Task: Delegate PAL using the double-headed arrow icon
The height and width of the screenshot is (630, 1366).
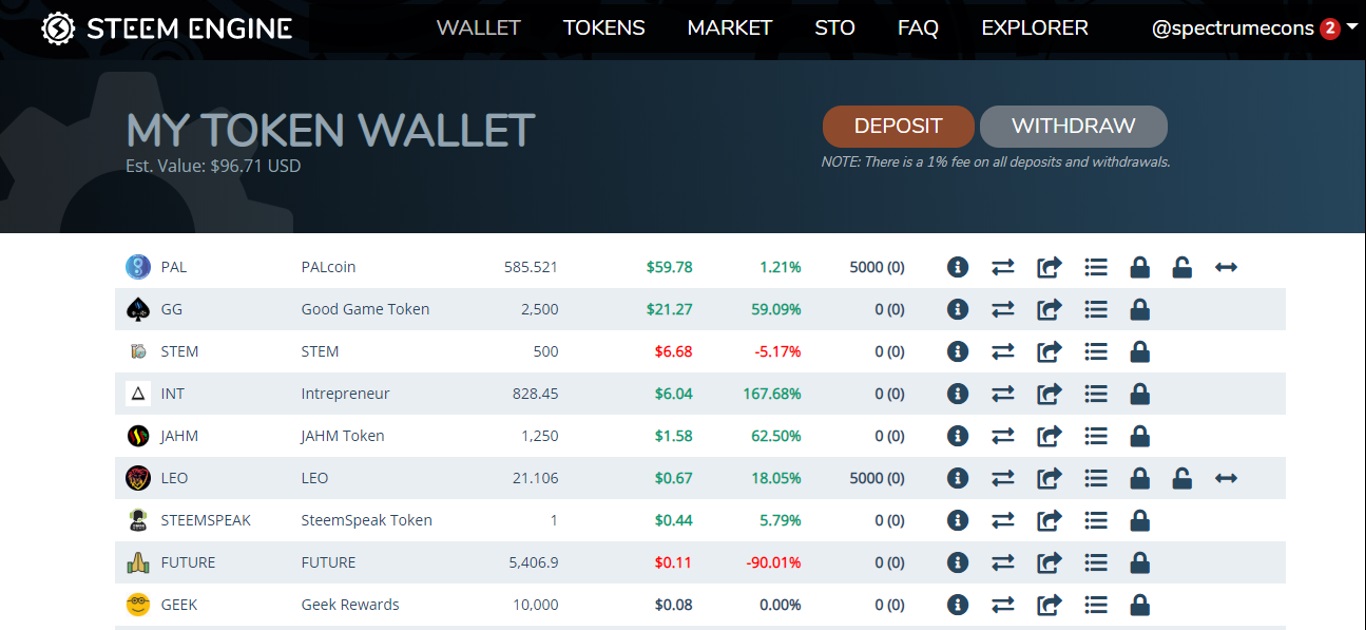Action: 1226,267
